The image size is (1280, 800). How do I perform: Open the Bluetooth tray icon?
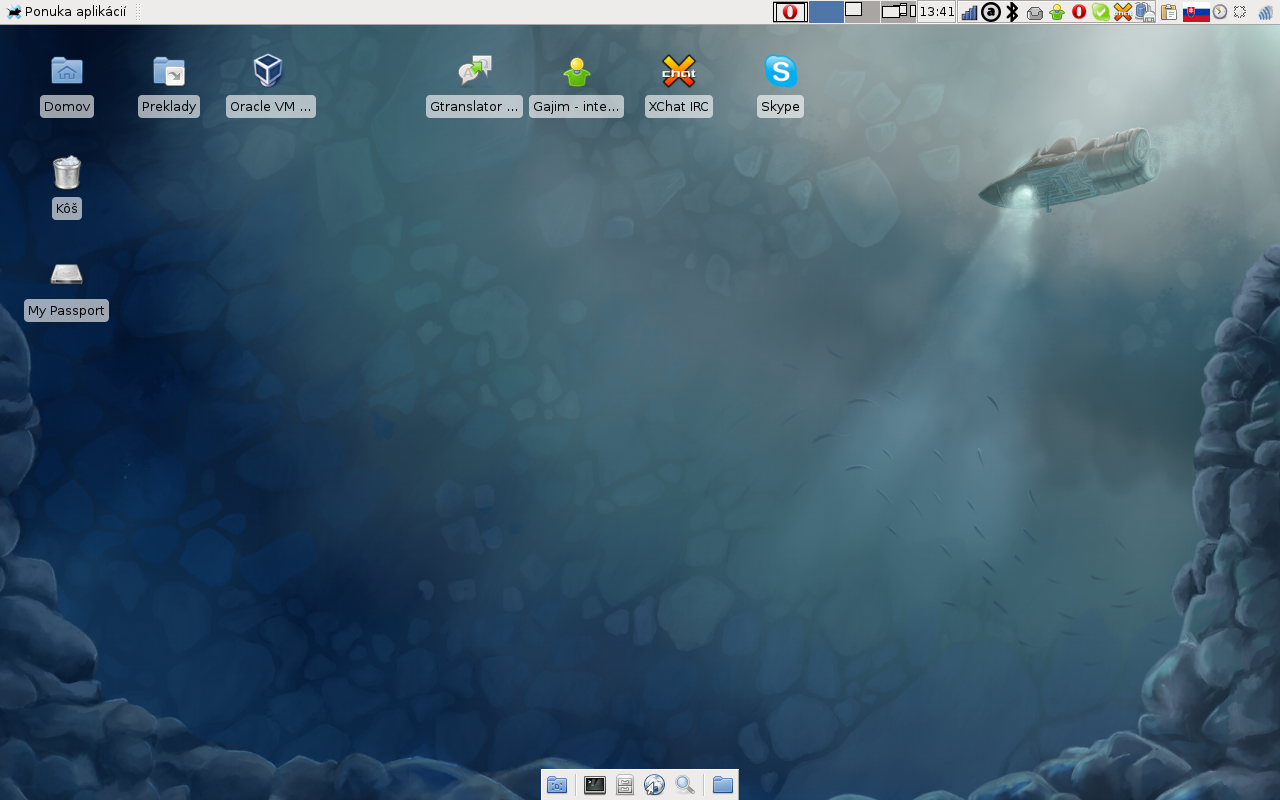click(1012, 12)
